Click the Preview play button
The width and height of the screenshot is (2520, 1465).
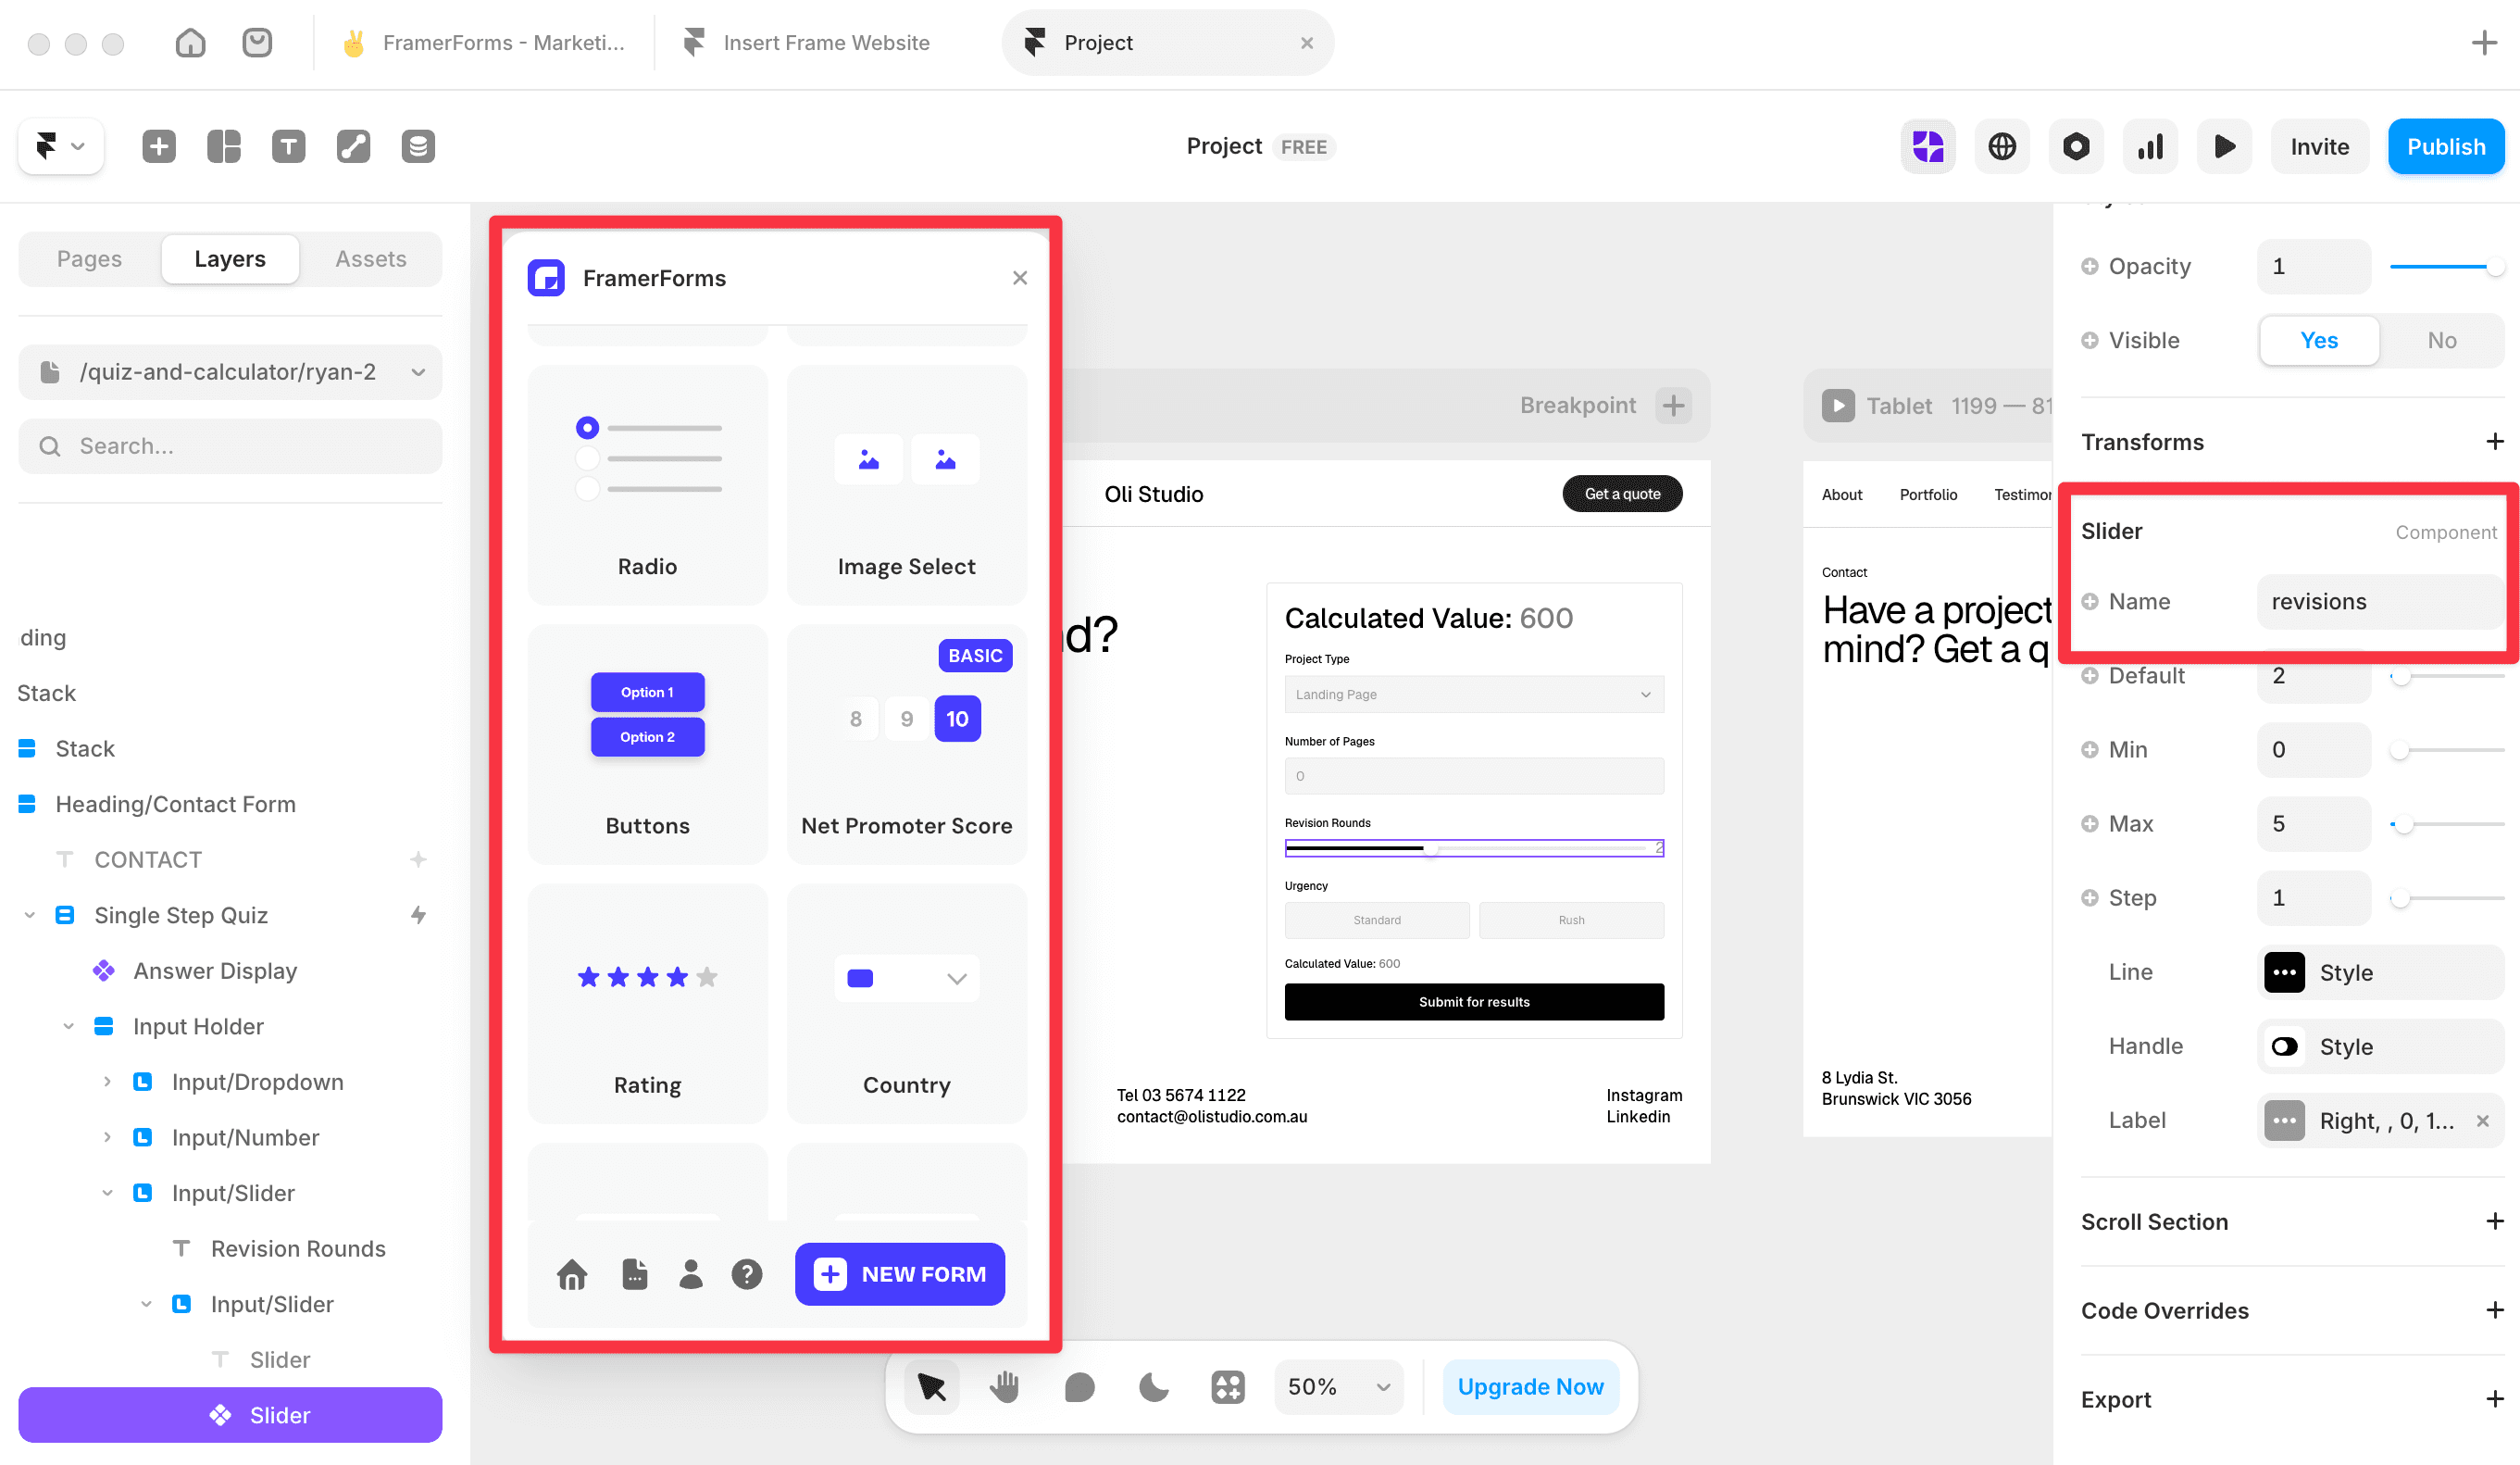tap(2224, 146)
